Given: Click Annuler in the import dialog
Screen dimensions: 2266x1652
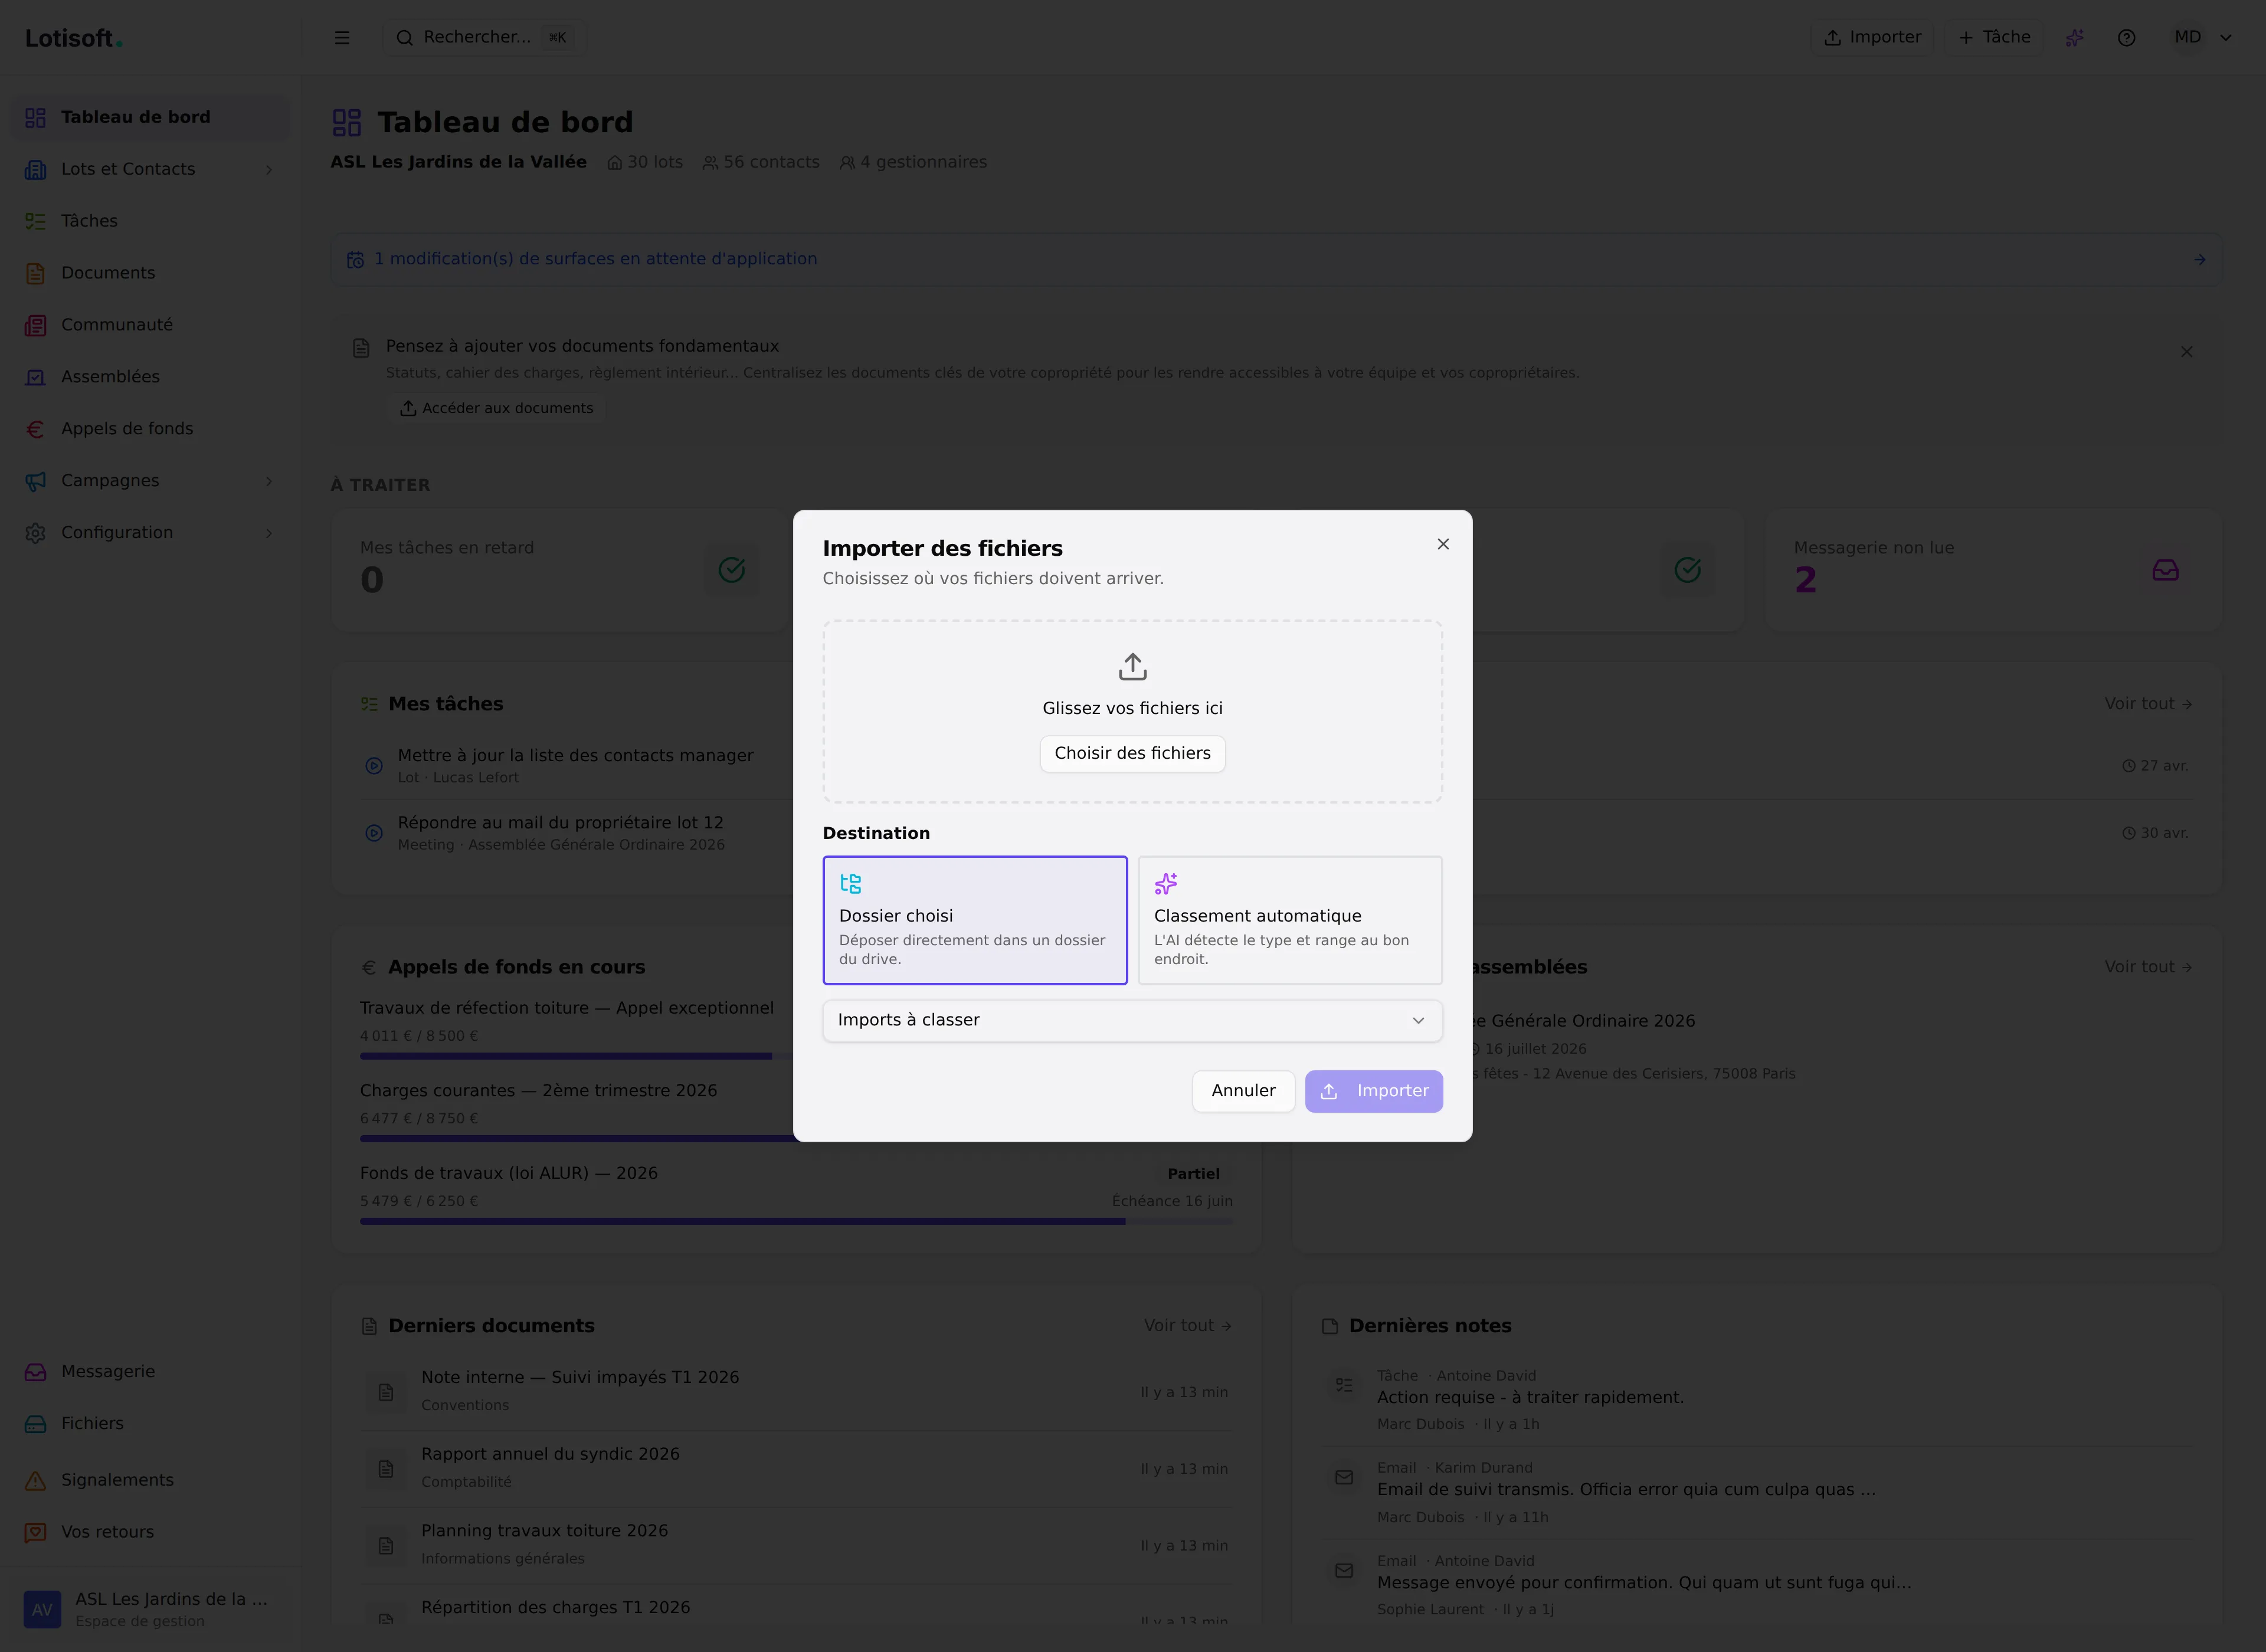Looking at the screenshot, I should [x=1243, y=1091].
